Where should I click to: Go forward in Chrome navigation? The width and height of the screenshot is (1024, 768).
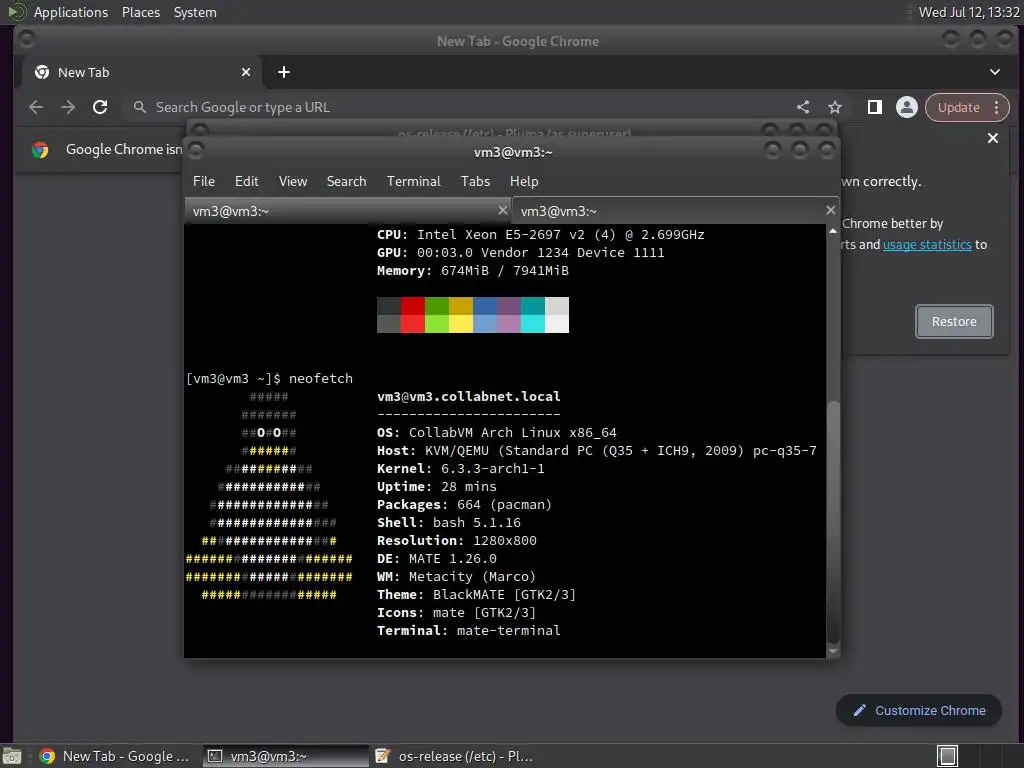coord(68,107)
